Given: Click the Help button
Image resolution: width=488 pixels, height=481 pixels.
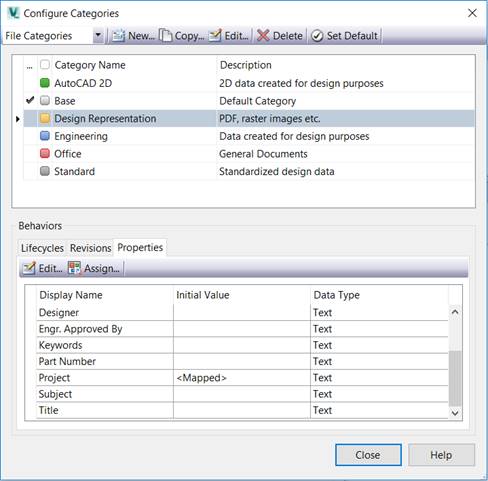Looking at the screenshot, I should point(441,455).
